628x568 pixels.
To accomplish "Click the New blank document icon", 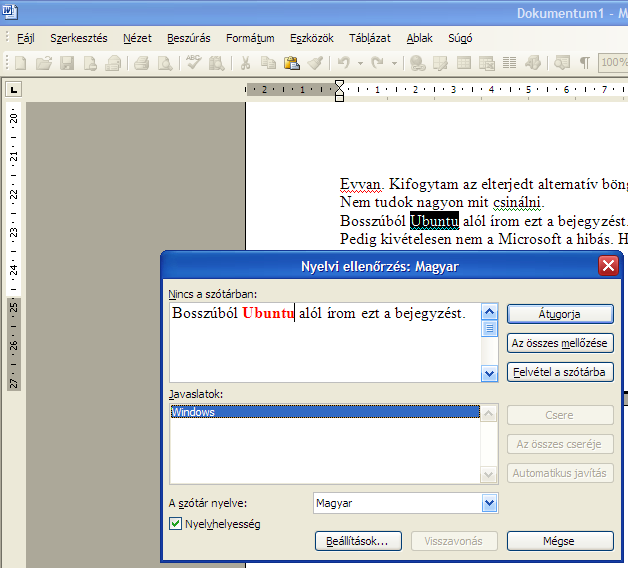I will click(20, 63).
